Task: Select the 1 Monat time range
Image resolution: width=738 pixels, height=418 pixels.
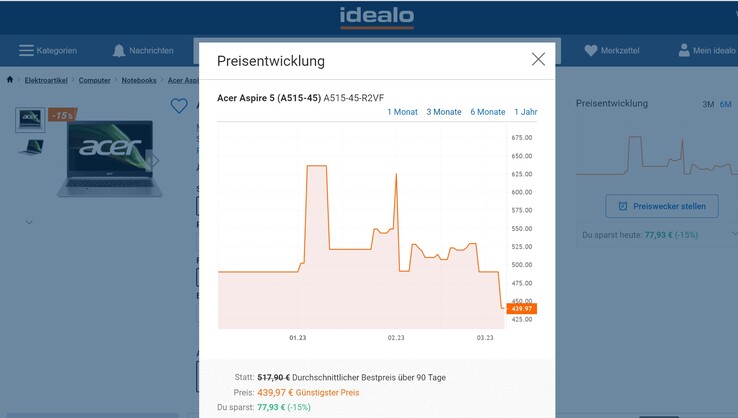Action: click(x=402, y=112)
